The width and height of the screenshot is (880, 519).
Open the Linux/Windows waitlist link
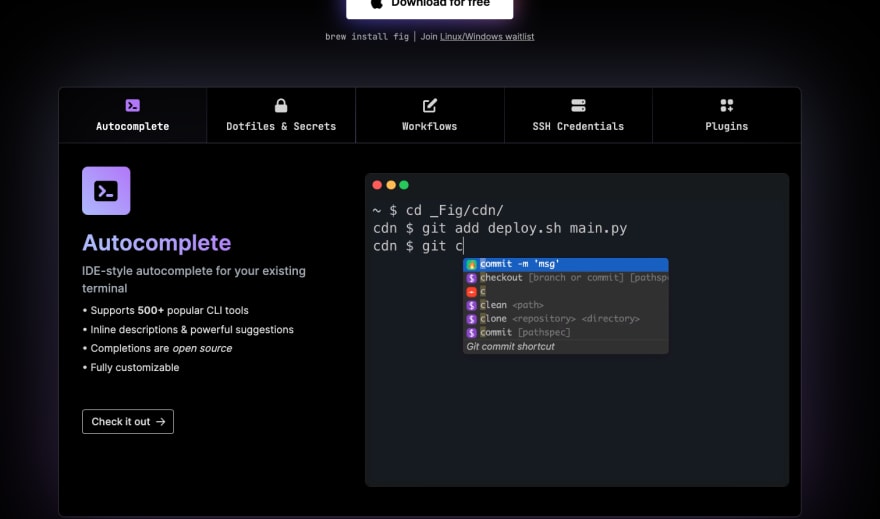coord(487,36)
